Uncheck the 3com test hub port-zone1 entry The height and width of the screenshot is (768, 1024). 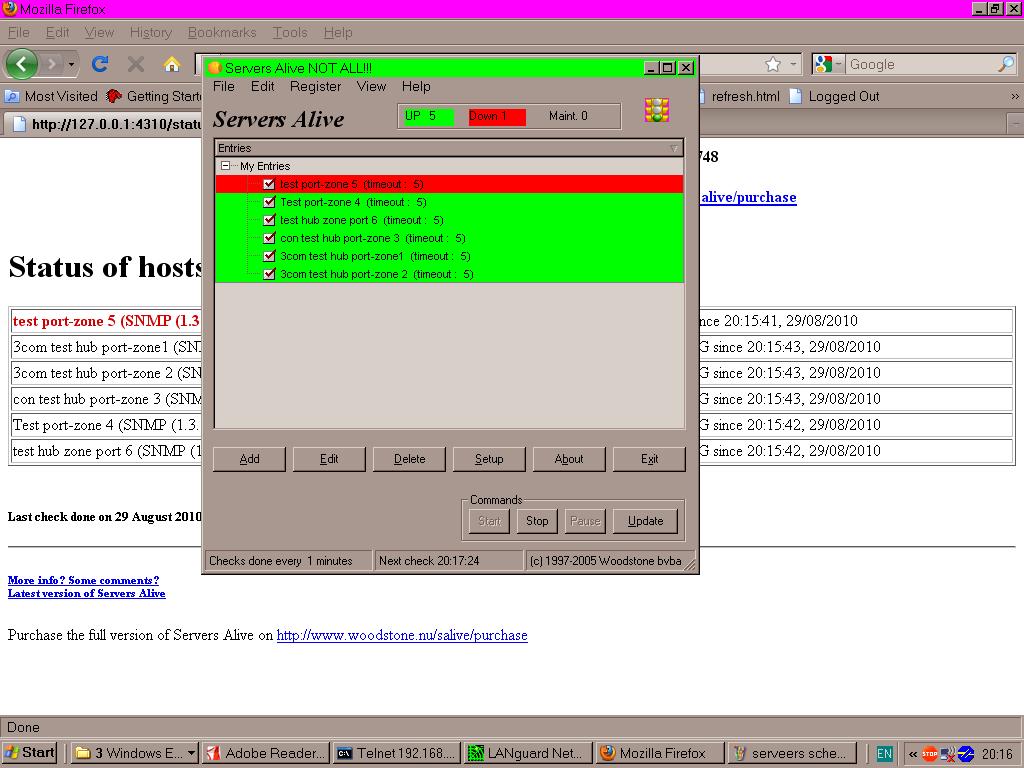(269, 256)
